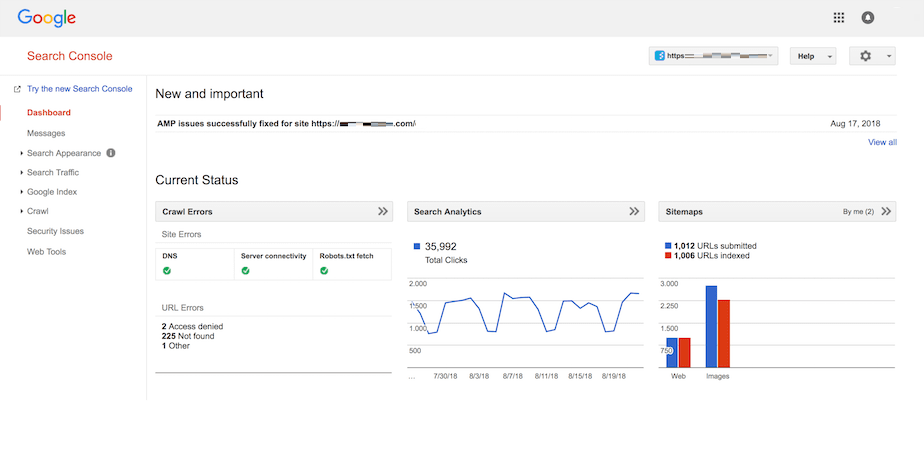The image size is (924, 473).
Task: Open Sitemaps via its double-arrow icon
Action: click(886, 211)
